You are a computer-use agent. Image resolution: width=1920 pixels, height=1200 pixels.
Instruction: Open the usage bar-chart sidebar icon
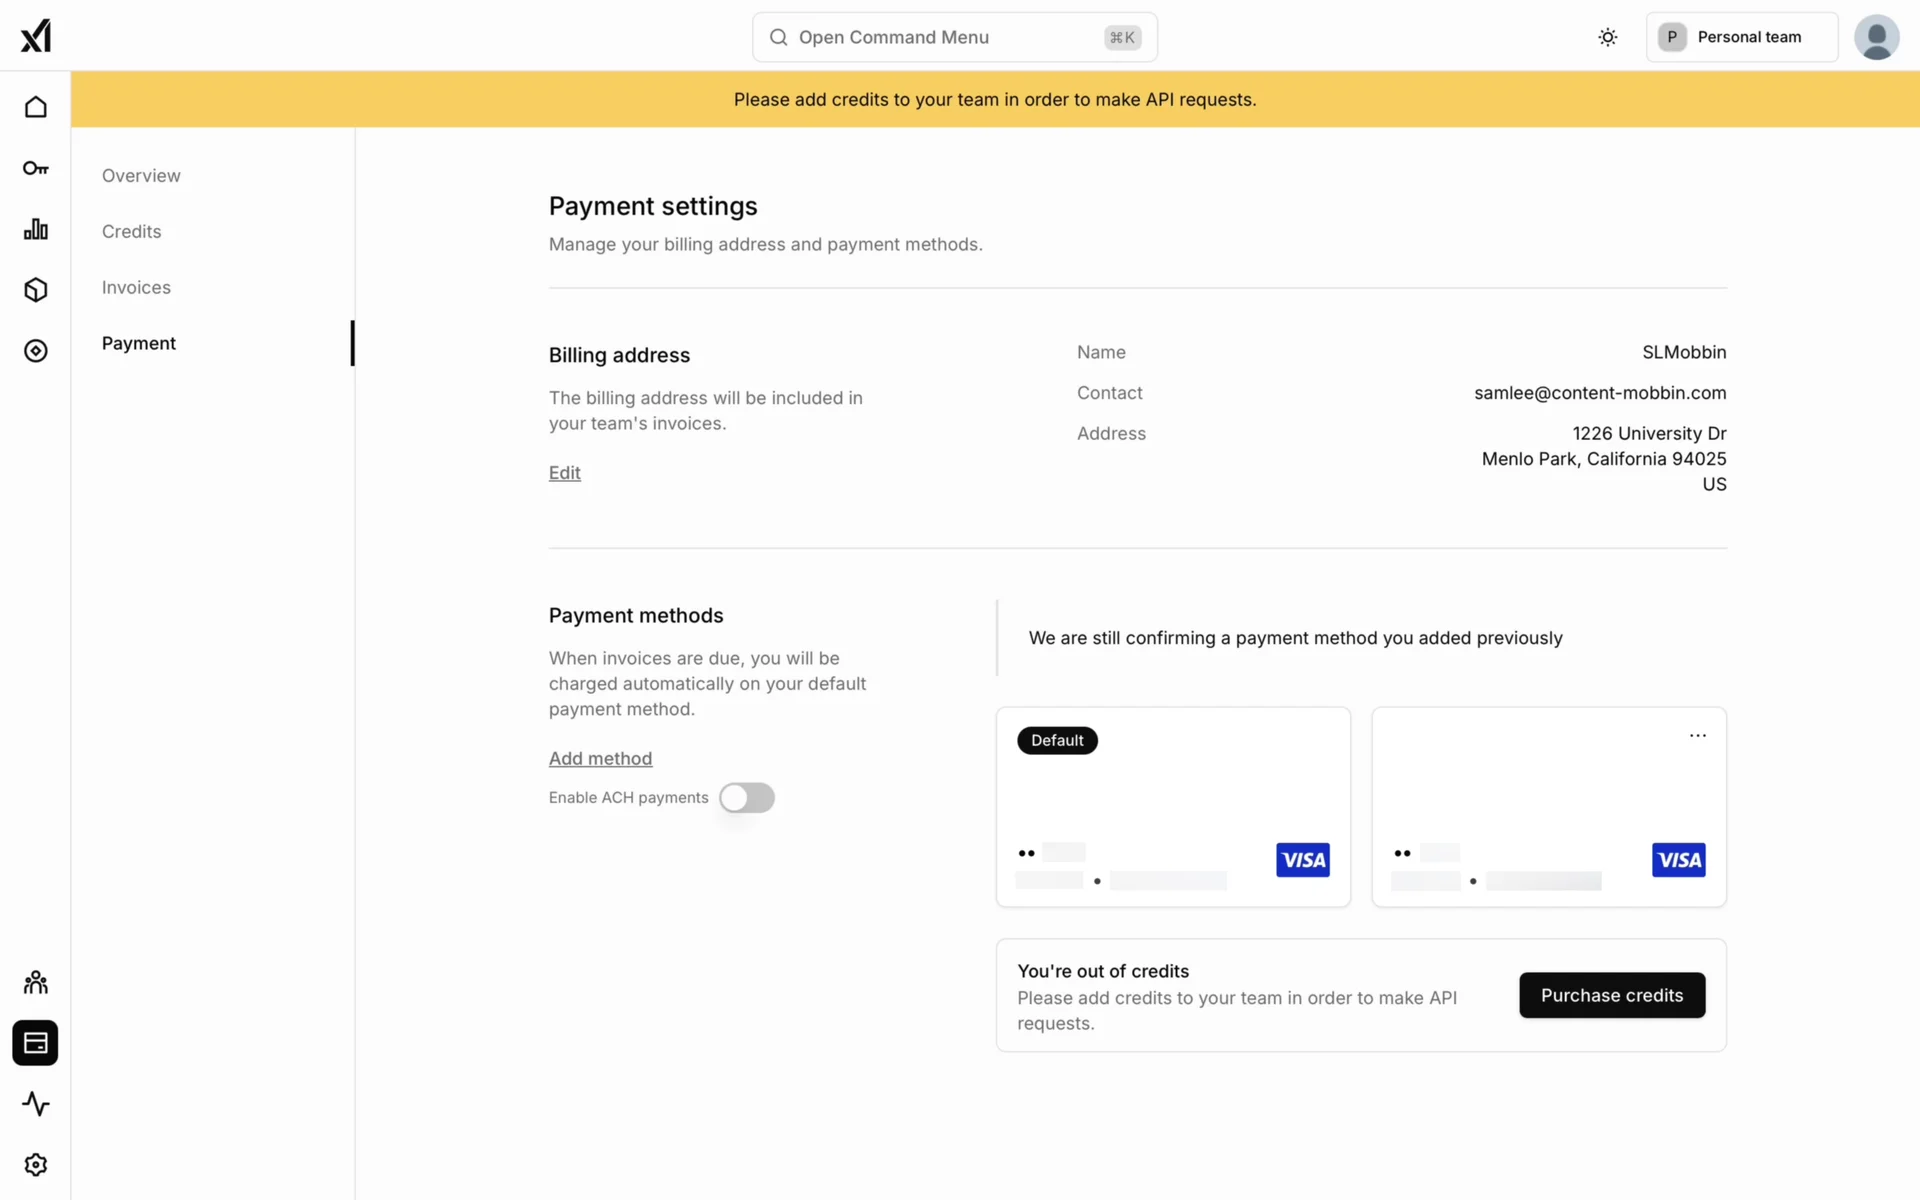point(36,229)
